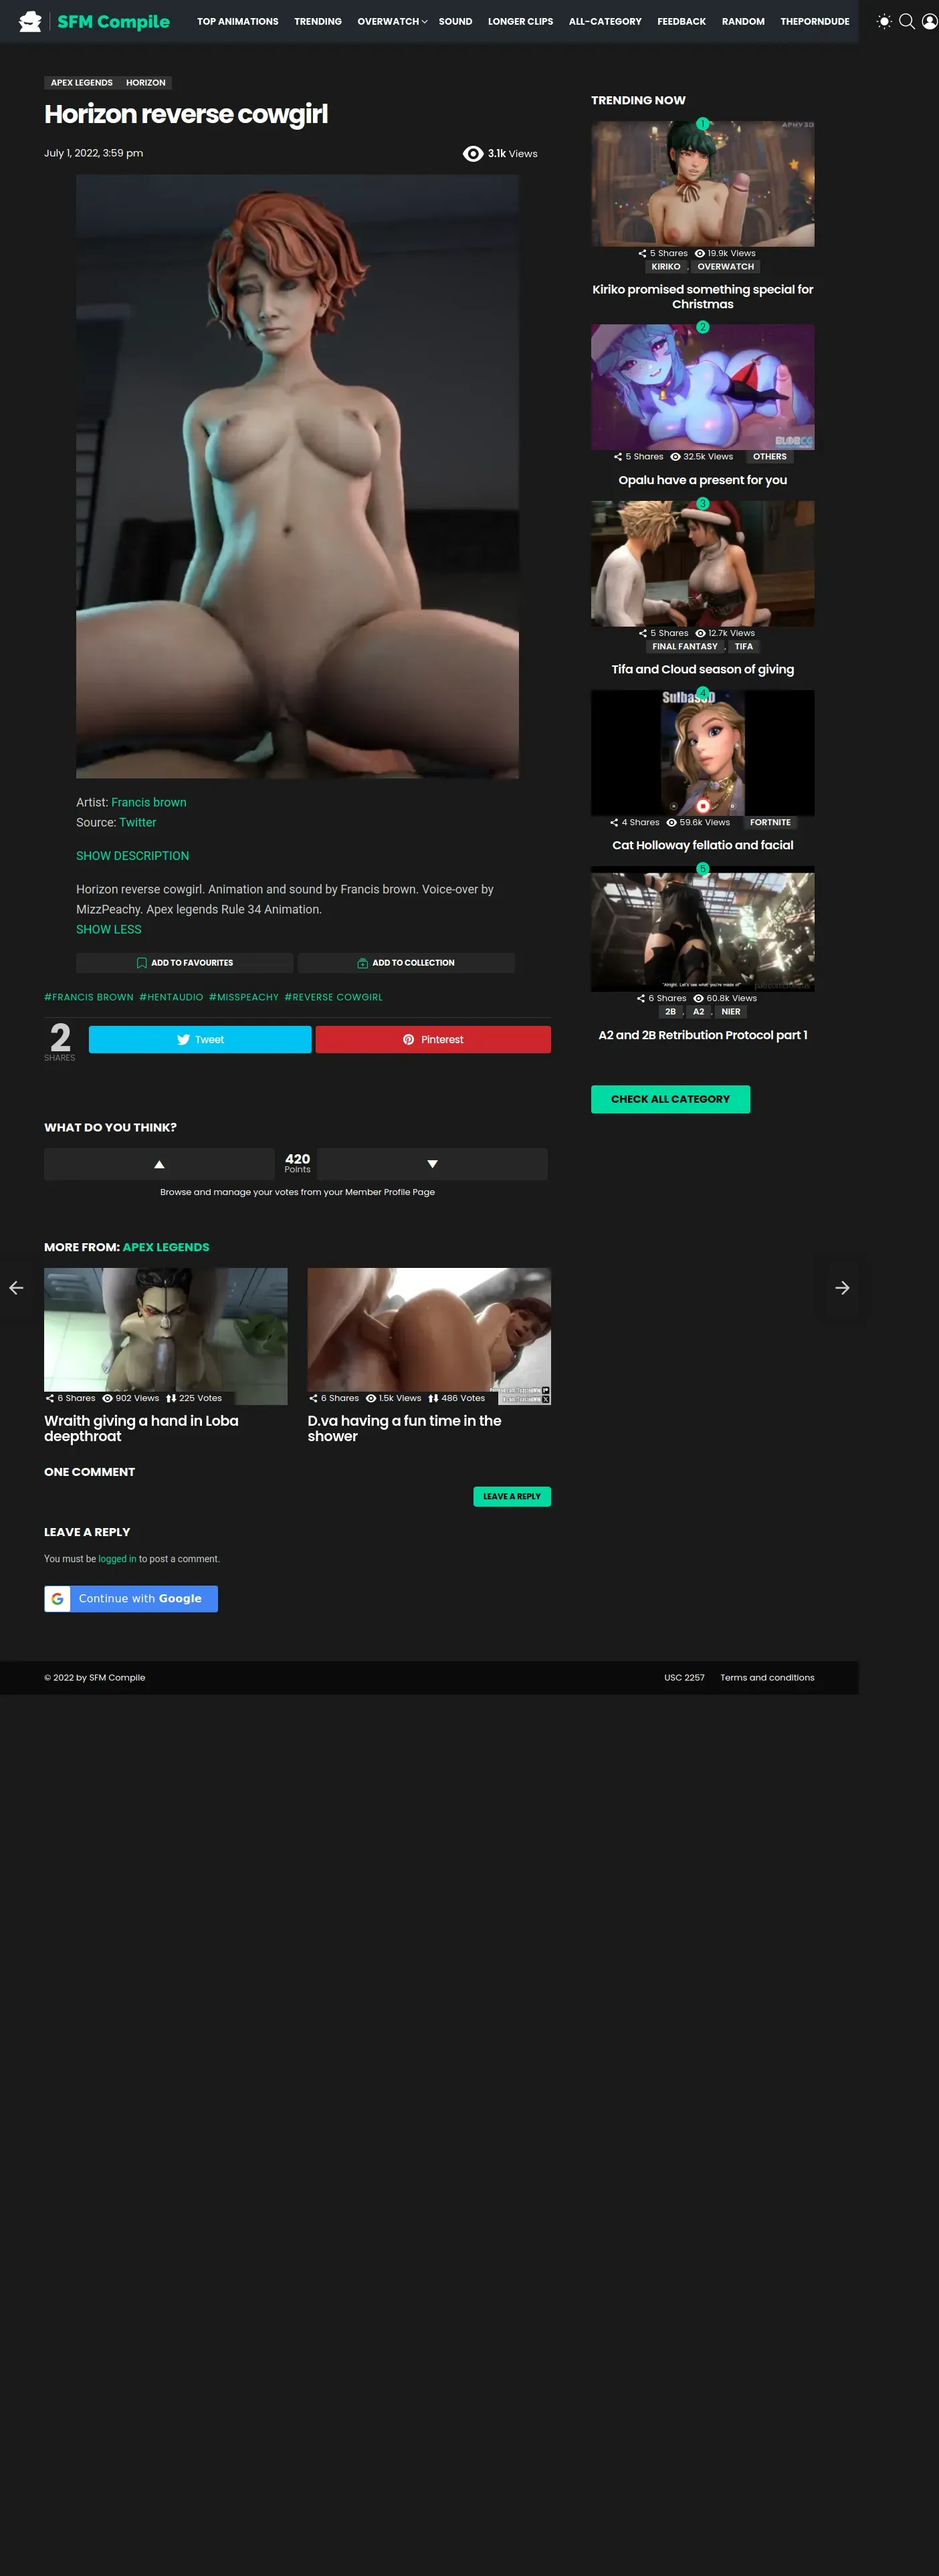Open 'A2 and 2B Retribution Protocol part 1' title

coord(703,1035)
